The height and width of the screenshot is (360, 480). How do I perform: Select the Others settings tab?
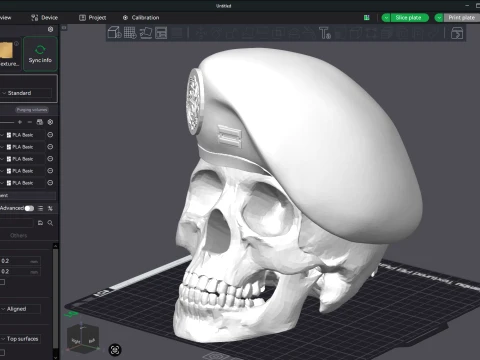19,235
